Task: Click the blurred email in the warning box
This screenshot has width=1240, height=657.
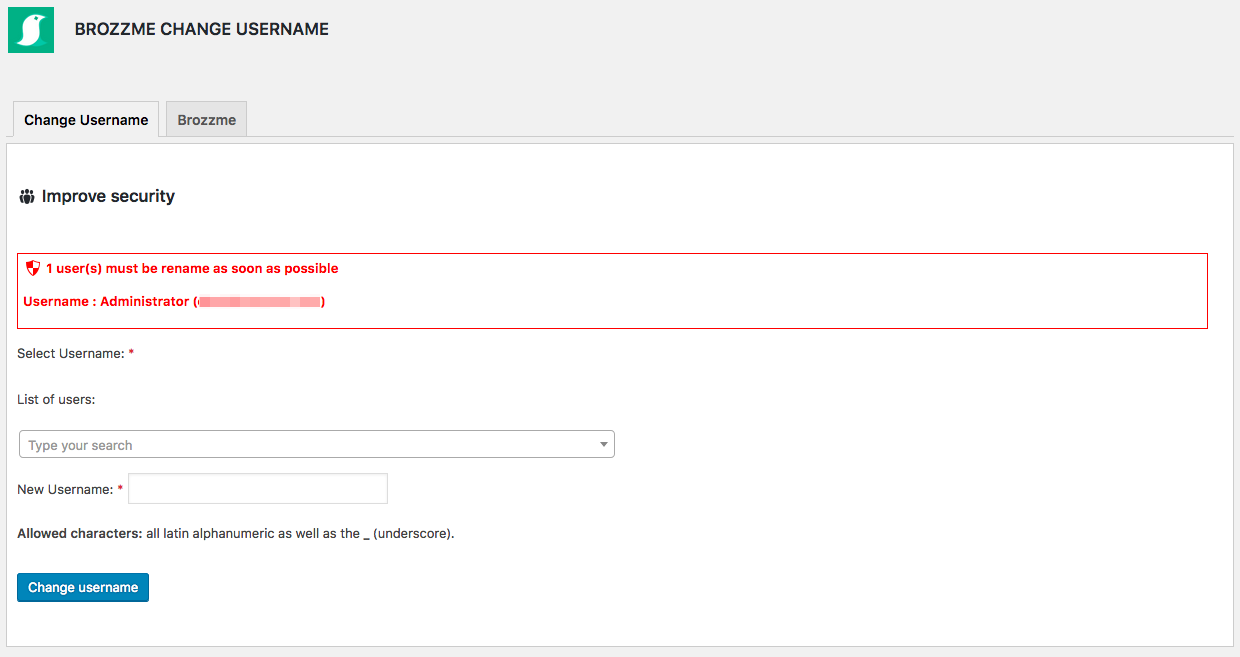Action: pos(259,301)
